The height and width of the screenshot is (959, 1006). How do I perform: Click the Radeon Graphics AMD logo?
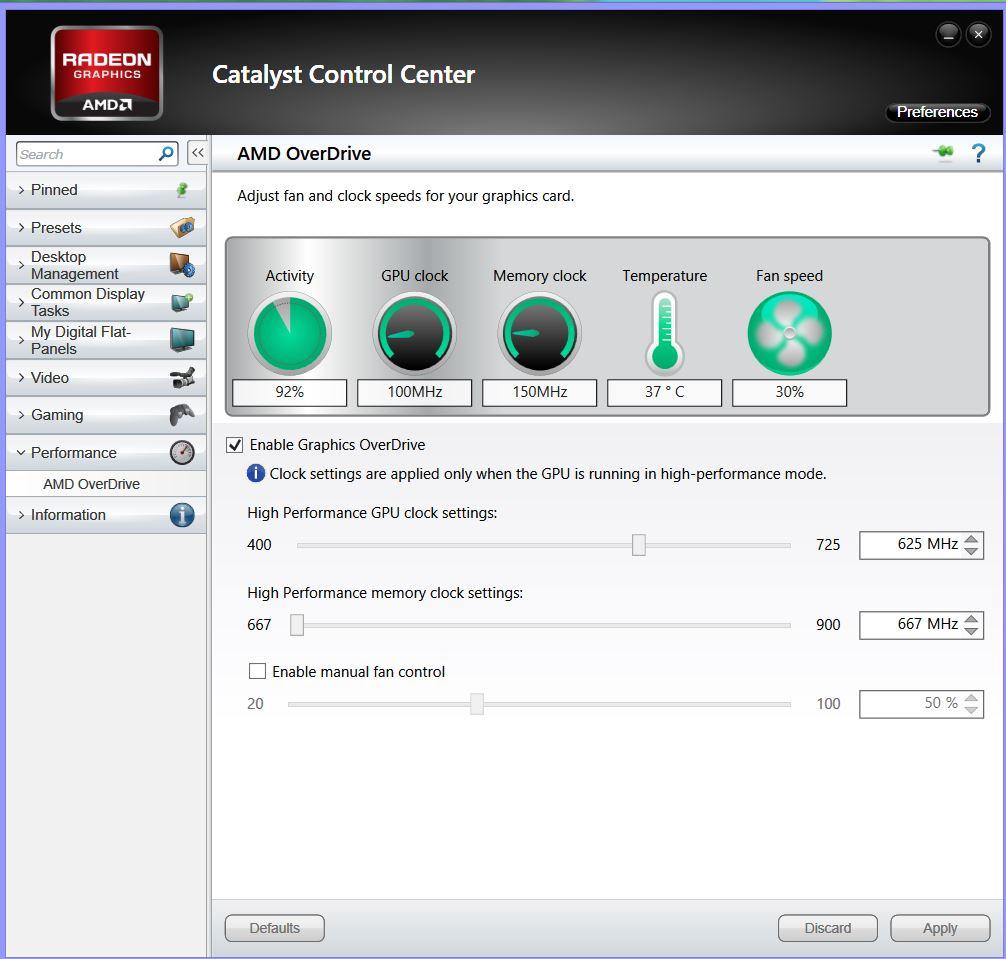[107, 73]
